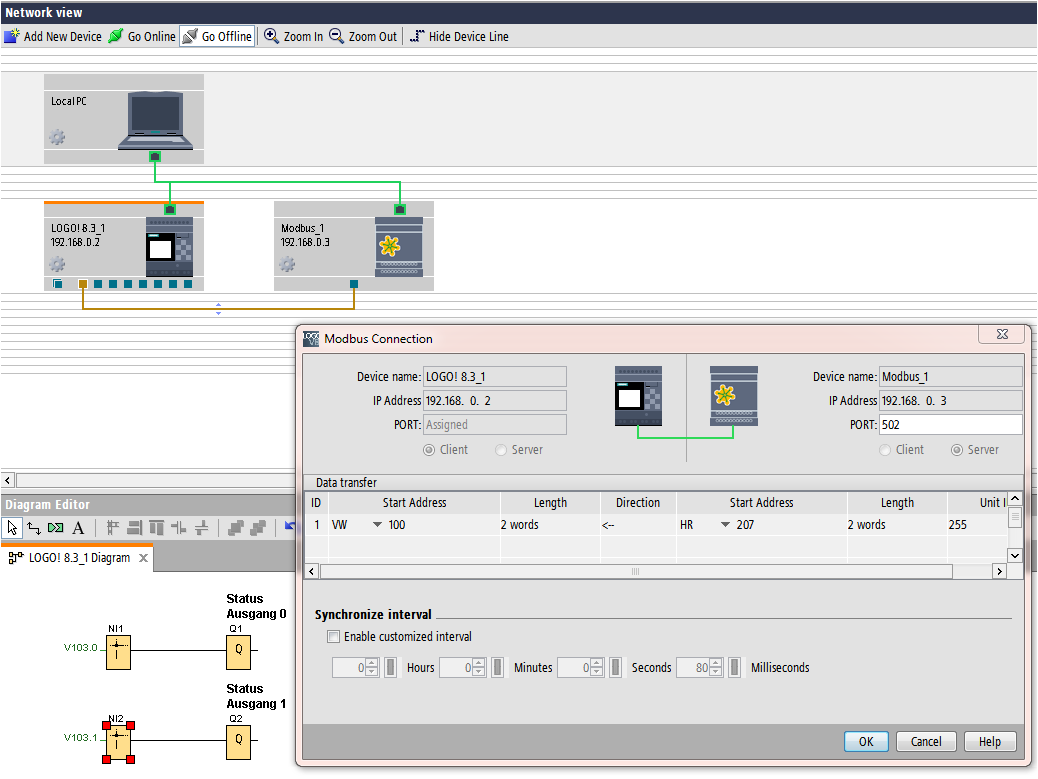Viewport: 1038px width, 779px height.
Task: Select the text tool 'A' in Diagram Editor
Action: (x=78, y=528)
